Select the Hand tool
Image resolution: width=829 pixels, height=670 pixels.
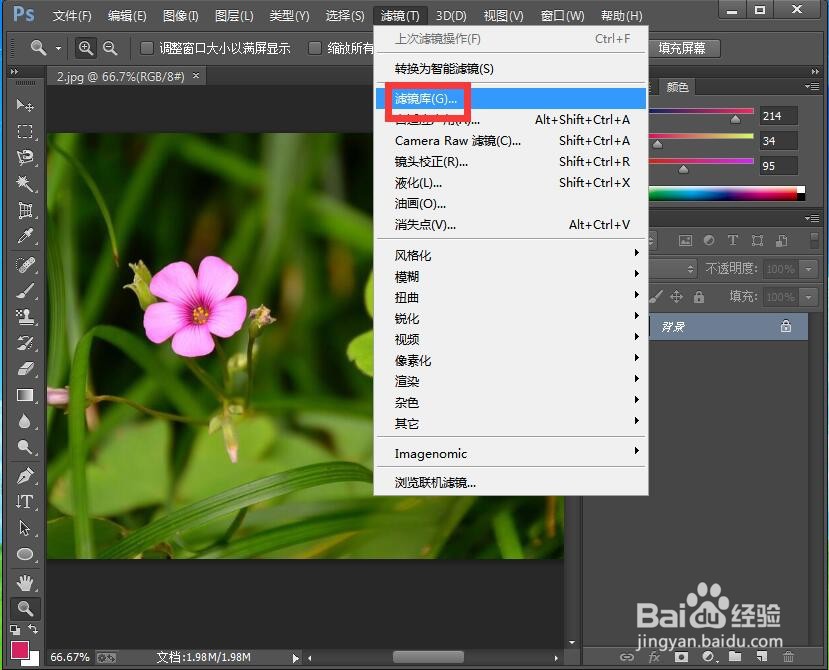click(x=25, y=583)
